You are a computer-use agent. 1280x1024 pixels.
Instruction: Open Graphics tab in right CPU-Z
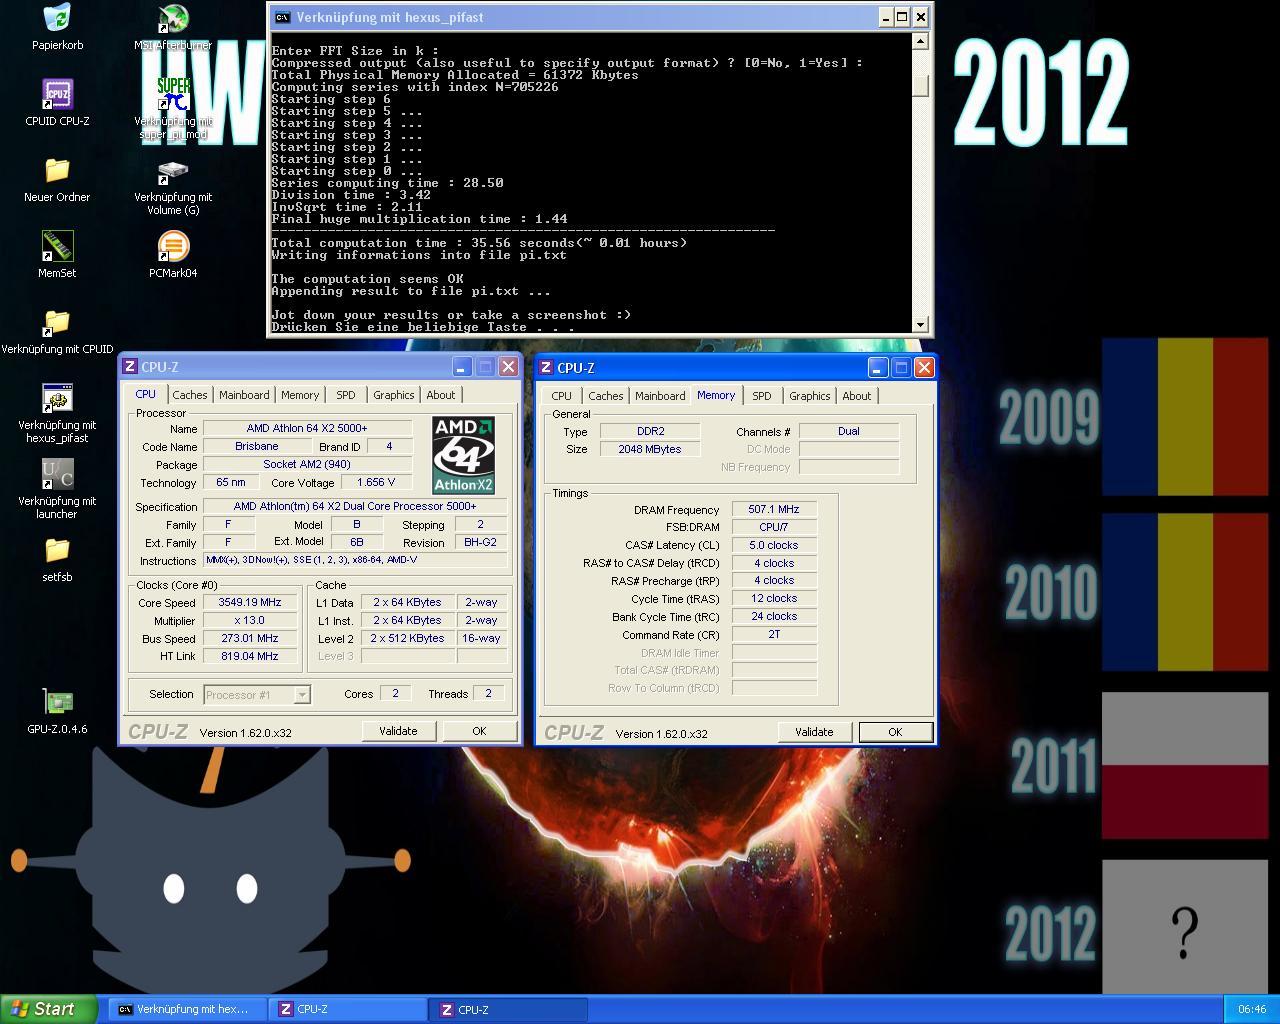[x=810, y=396]
